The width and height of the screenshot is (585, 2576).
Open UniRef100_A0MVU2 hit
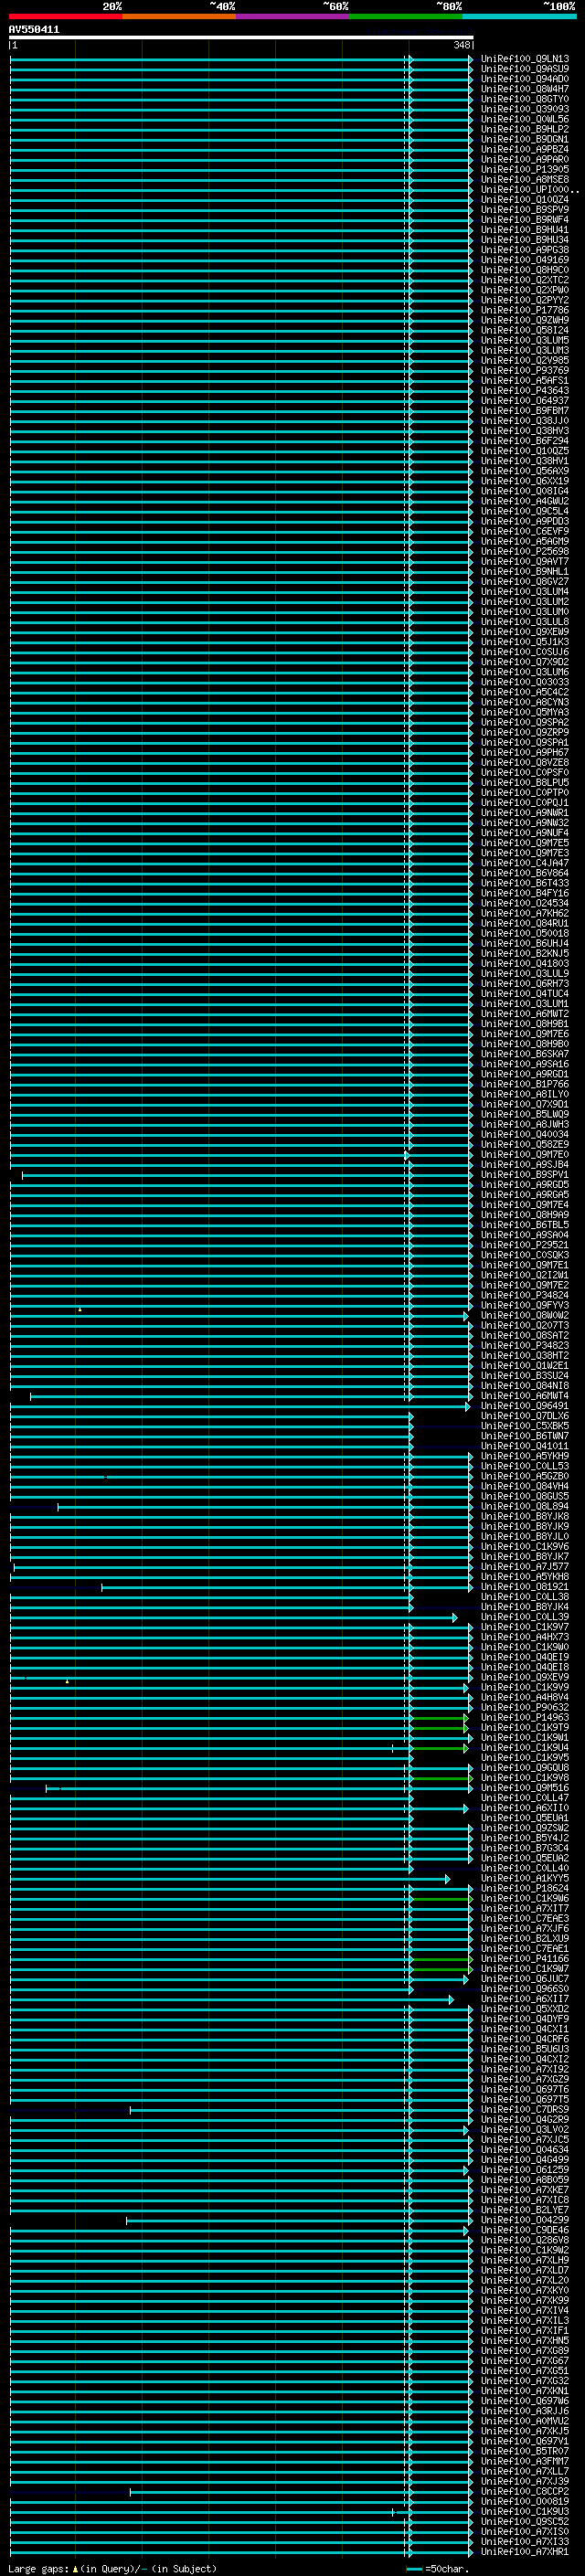point(524,2421)
